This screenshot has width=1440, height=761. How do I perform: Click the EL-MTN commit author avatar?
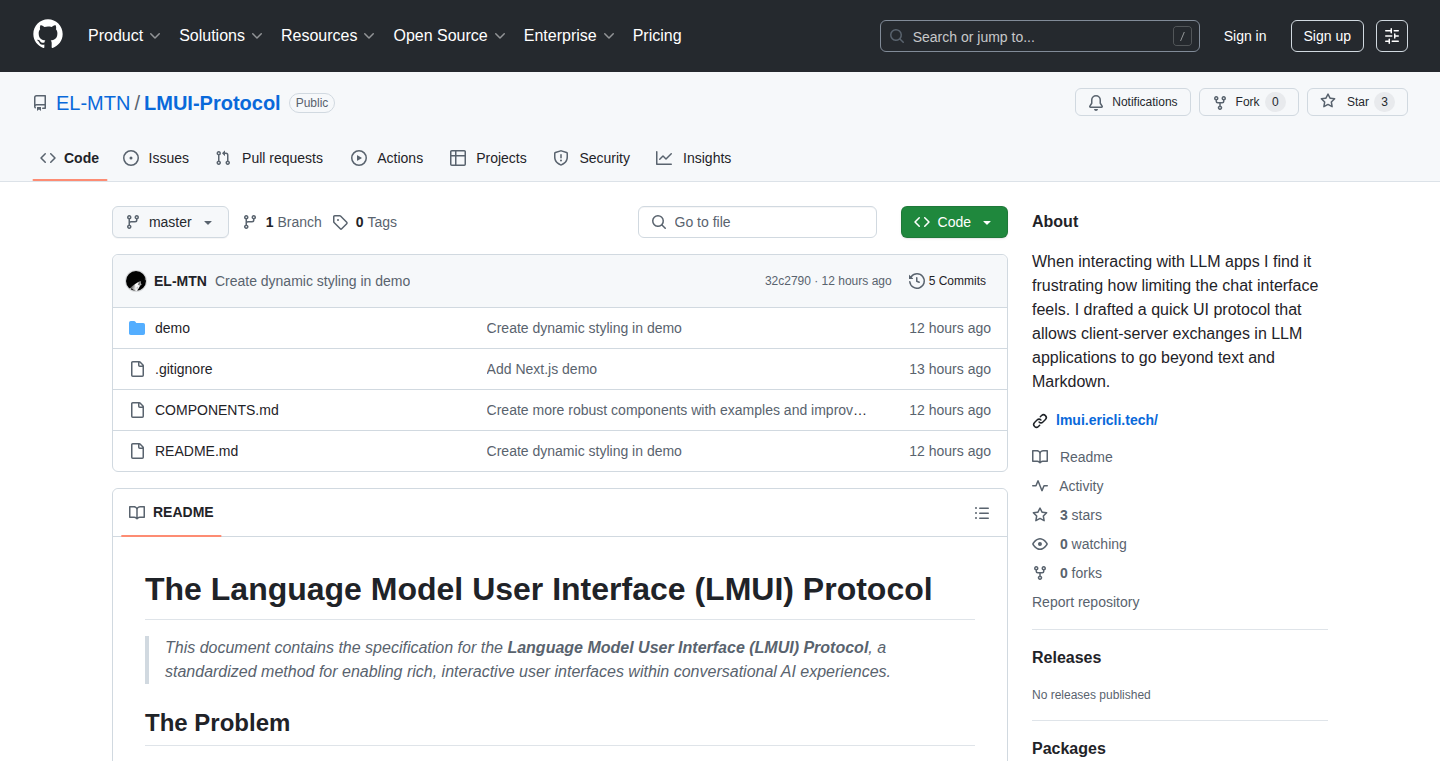click(136, 281)
